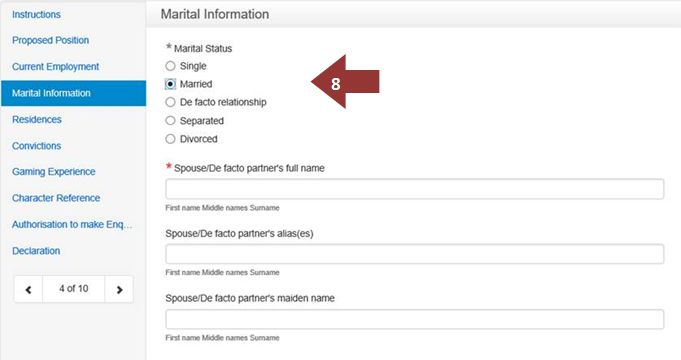Go to previous page arrow
The width and height of the screenshot is (681, 360).
[x=28, y=289]
